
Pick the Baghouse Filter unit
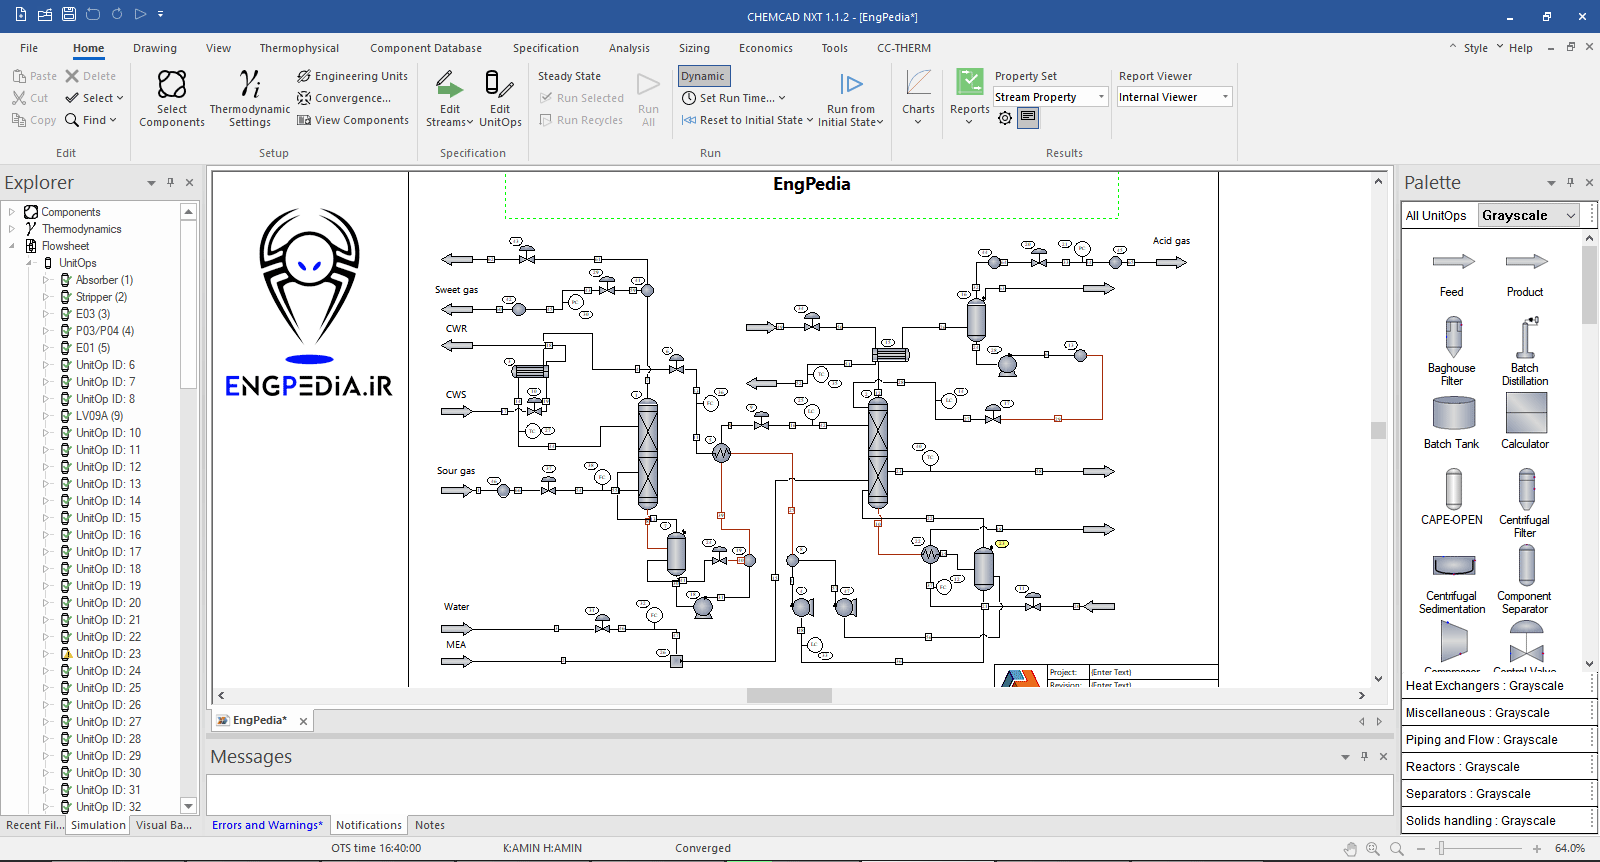pos(1452,350)
